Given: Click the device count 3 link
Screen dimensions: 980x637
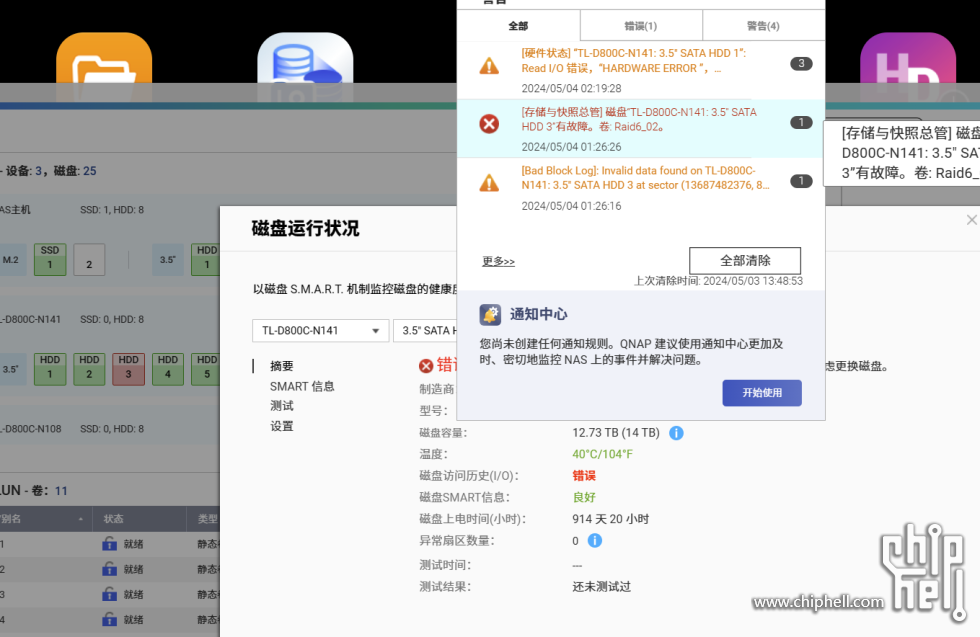Looking at the screenshot, I should pos(38,171).
